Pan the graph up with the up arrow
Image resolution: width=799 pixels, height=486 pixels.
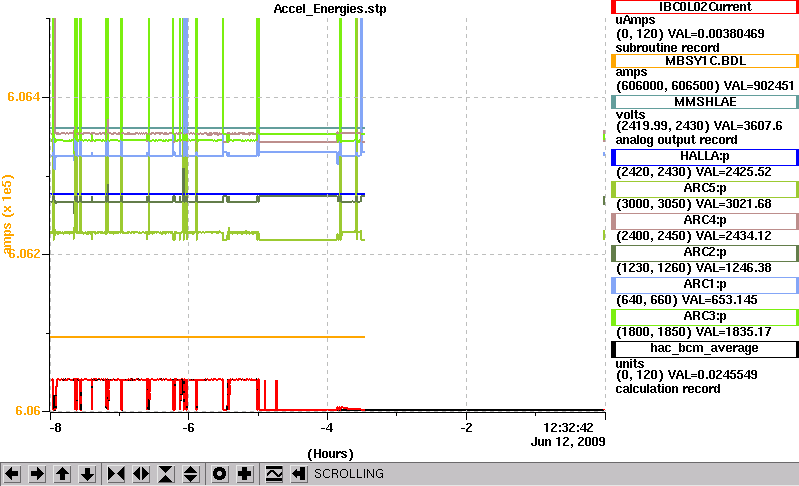point(62,474)
